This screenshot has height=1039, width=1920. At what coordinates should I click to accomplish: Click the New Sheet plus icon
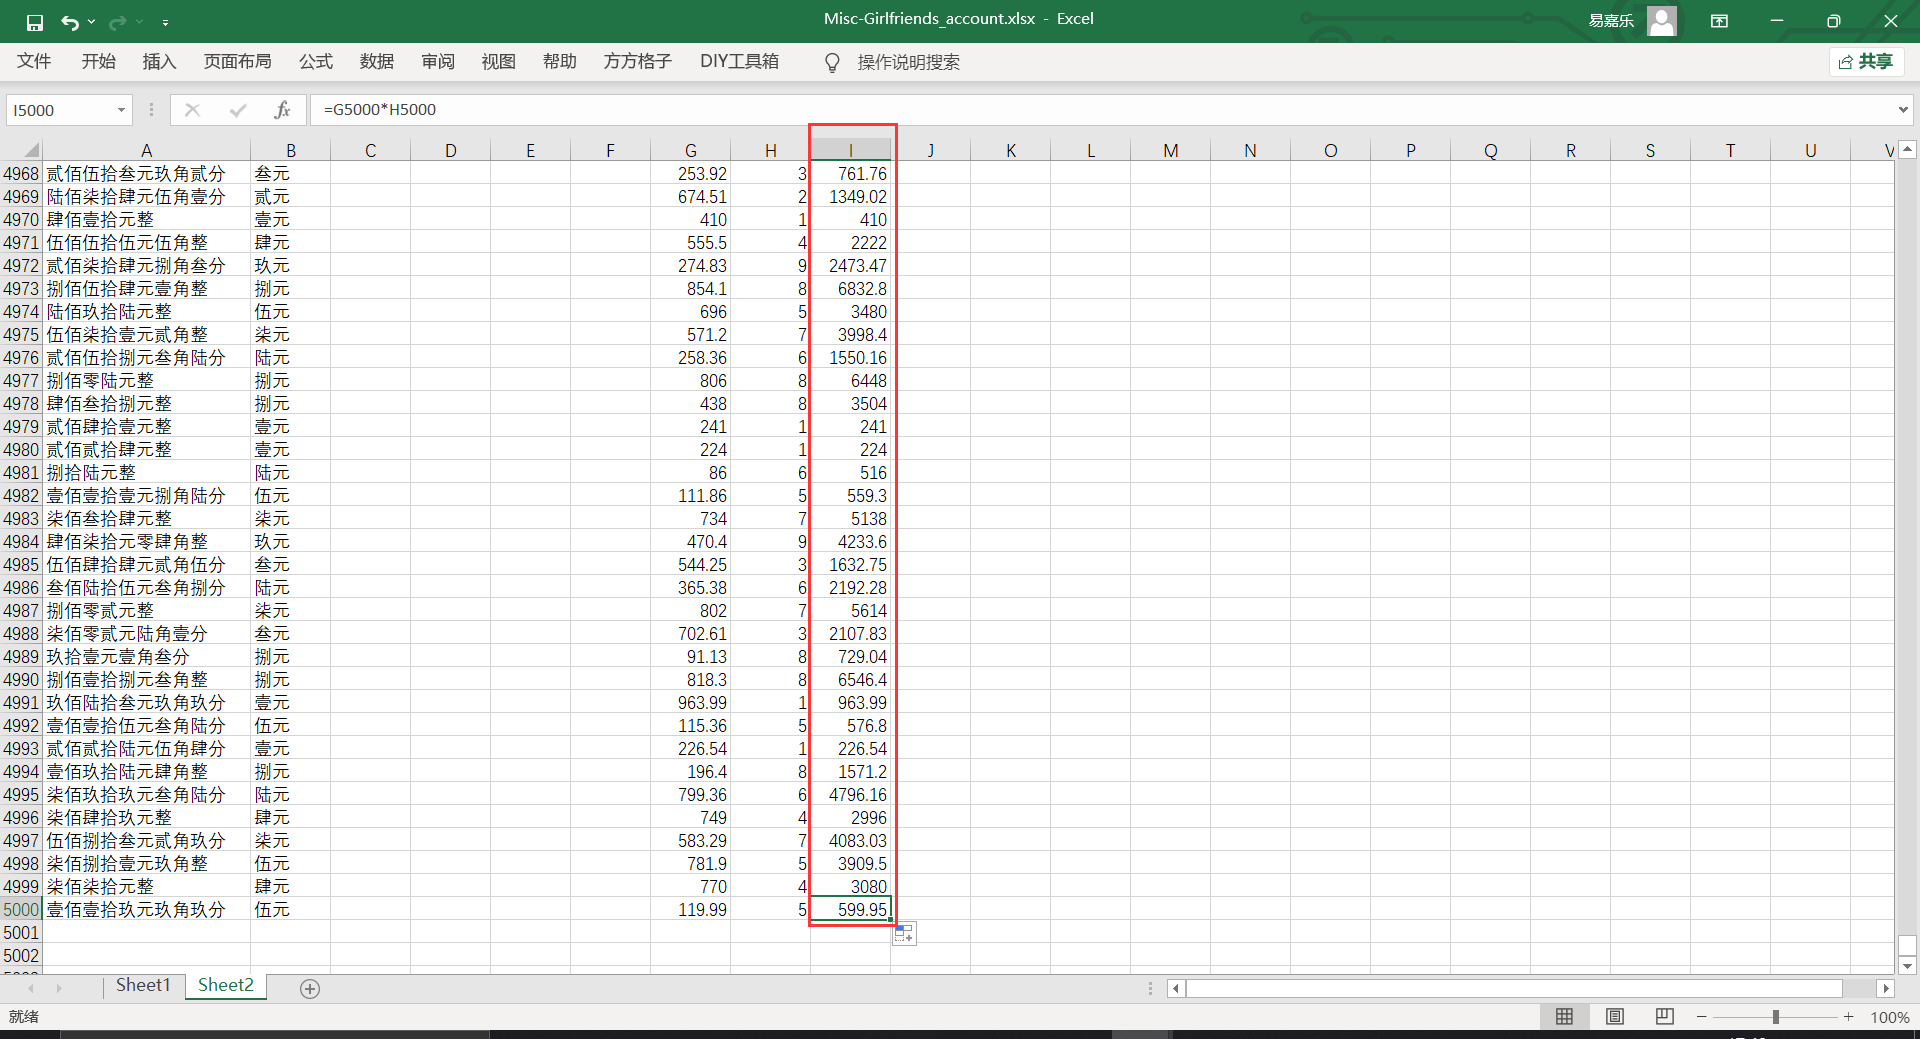click(x=310, y=989)
